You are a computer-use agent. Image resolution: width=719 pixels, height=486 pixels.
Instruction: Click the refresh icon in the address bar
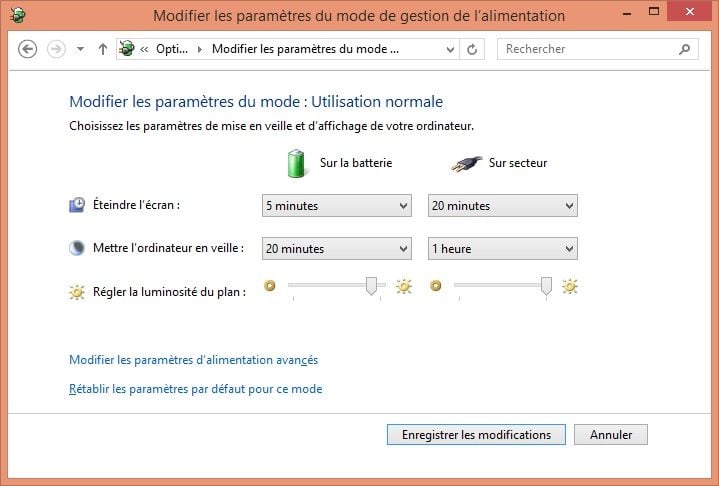[472, 49]
